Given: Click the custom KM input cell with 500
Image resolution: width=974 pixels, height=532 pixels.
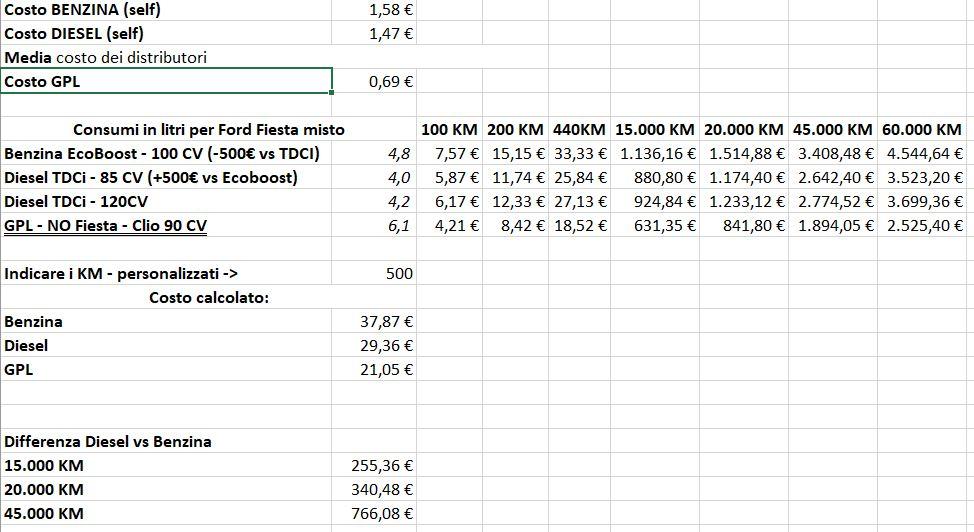Looking at the screenshot, I should tap(374, 273).
